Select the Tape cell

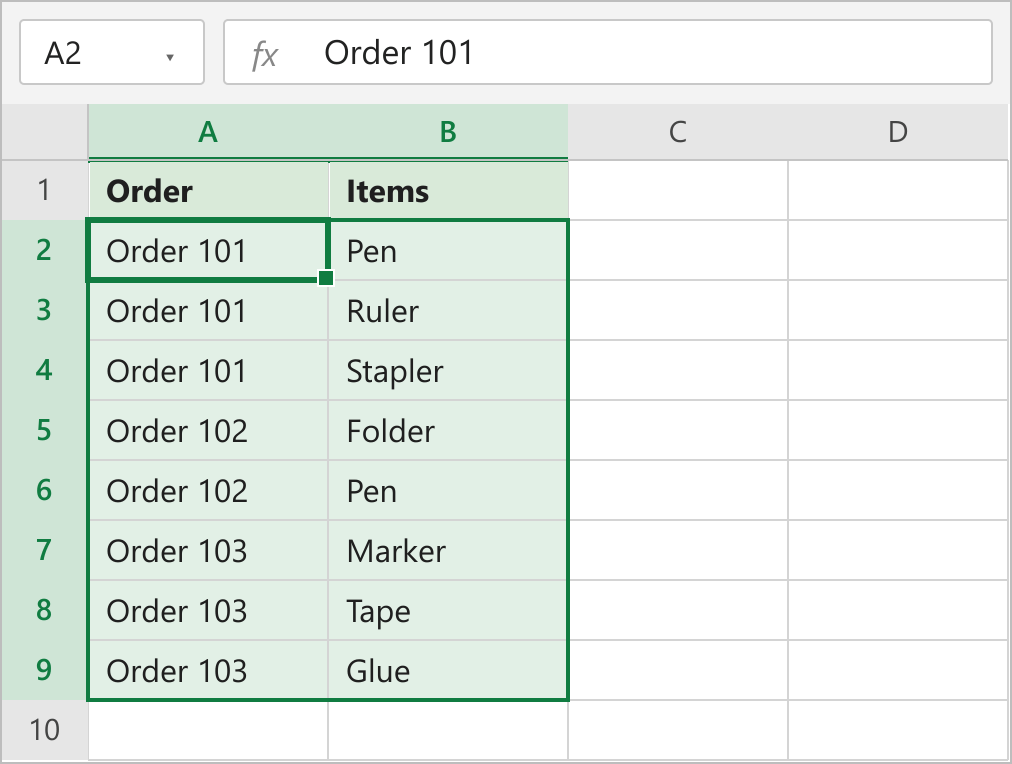(x=448, y=610)
